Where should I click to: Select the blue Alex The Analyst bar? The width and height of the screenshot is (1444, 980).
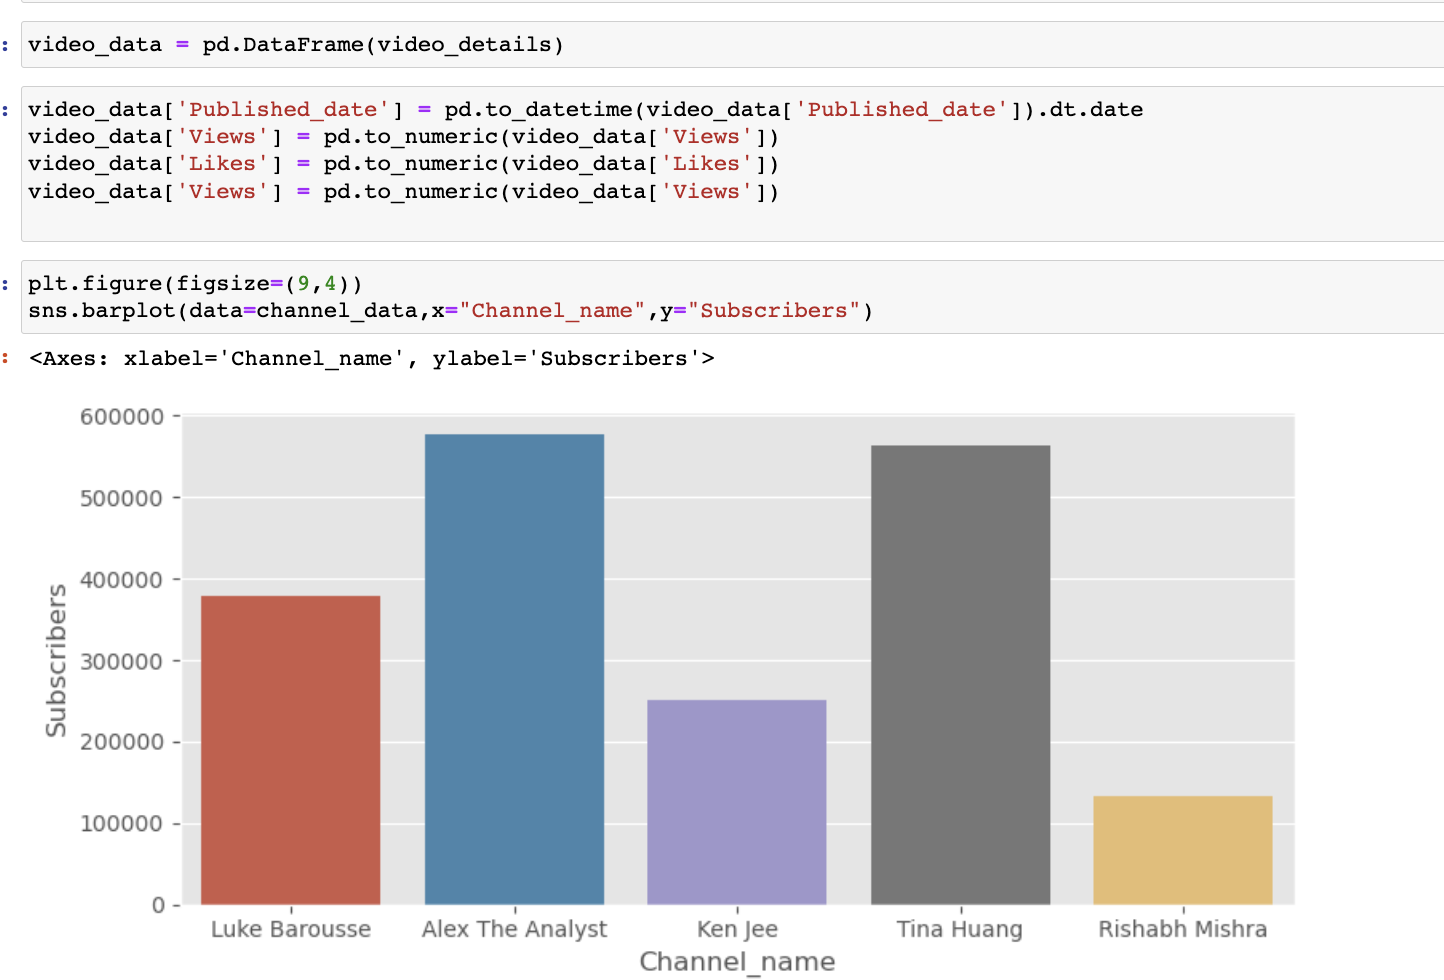coord(514,669)
